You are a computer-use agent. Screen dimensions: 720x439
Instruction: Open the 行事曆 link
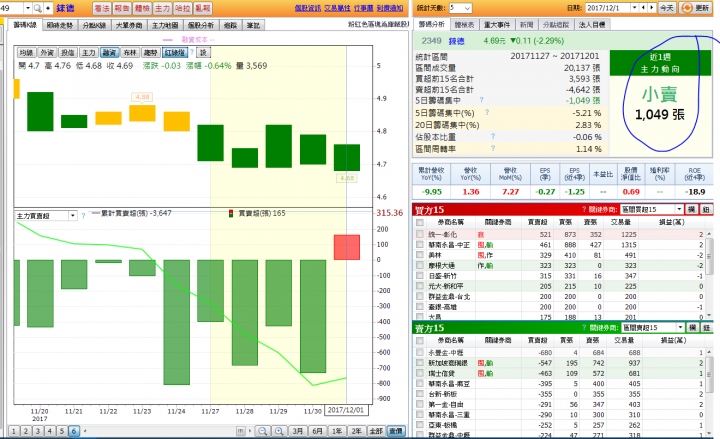(364, 8)
